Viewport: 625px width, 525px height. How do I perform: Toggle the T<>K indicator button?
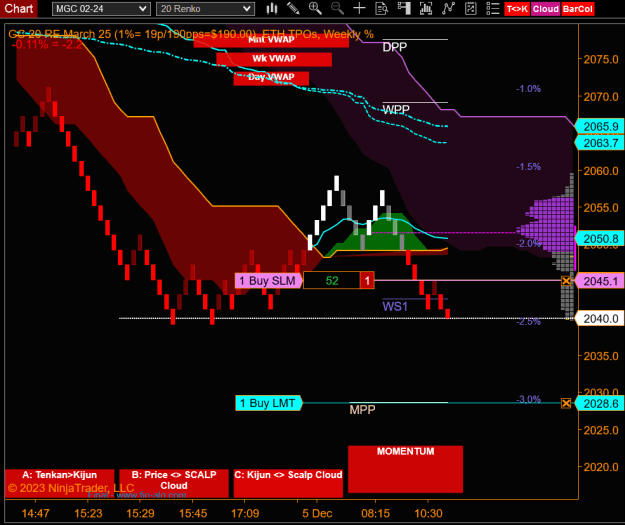[x=517, y=9]
